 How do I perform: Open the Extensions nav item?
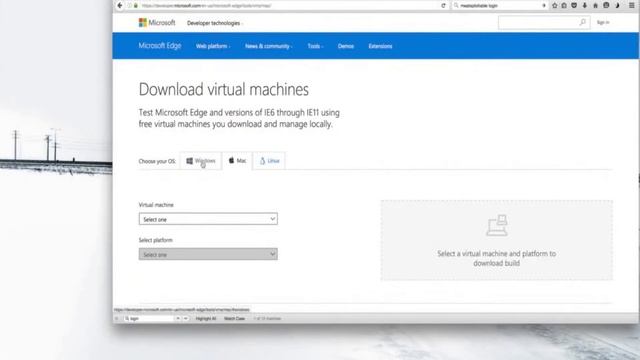380,46
